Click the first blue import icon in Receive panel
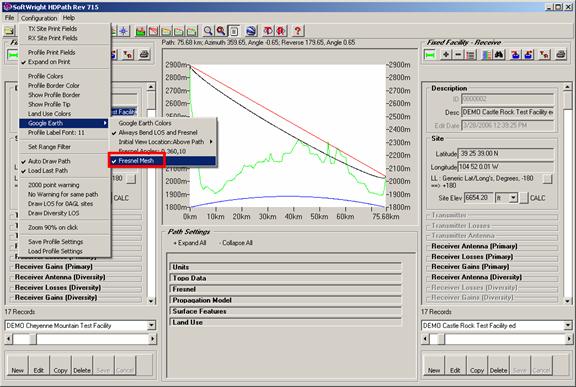576x387 pixels. pos(515,55)
